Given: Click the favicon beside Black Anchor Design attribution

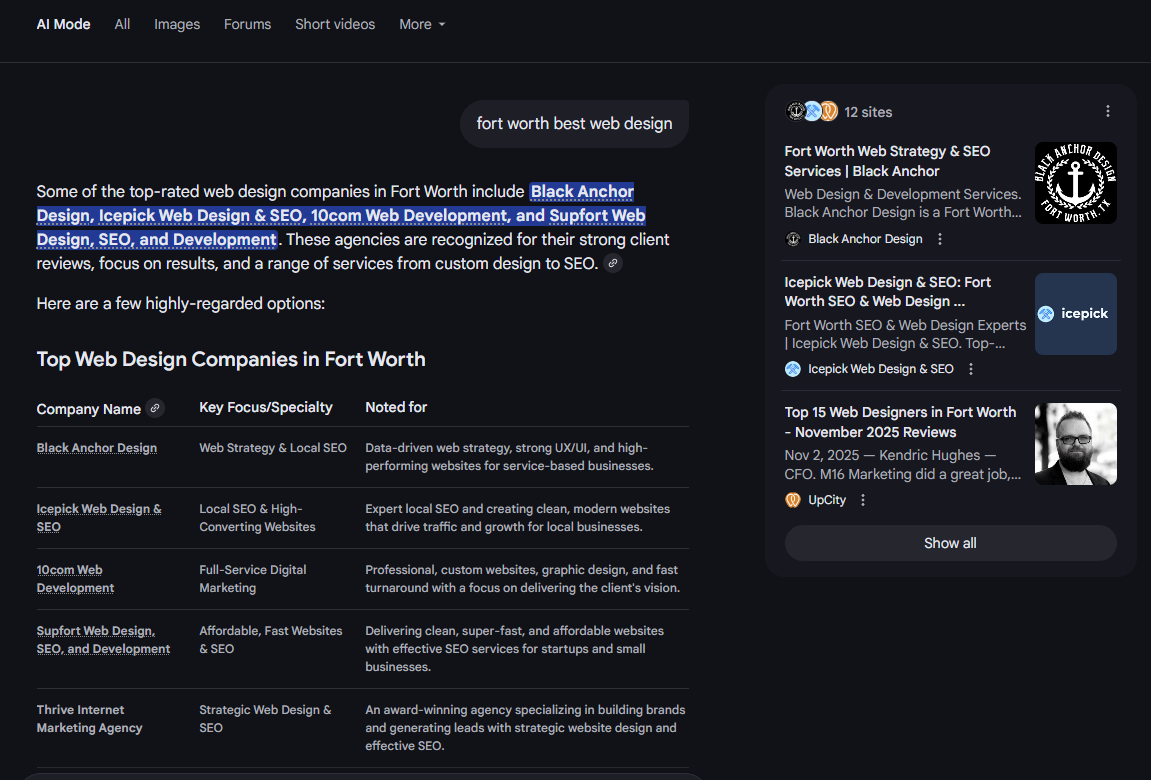Looking at the screenshot, I should [x=793, y=239].
